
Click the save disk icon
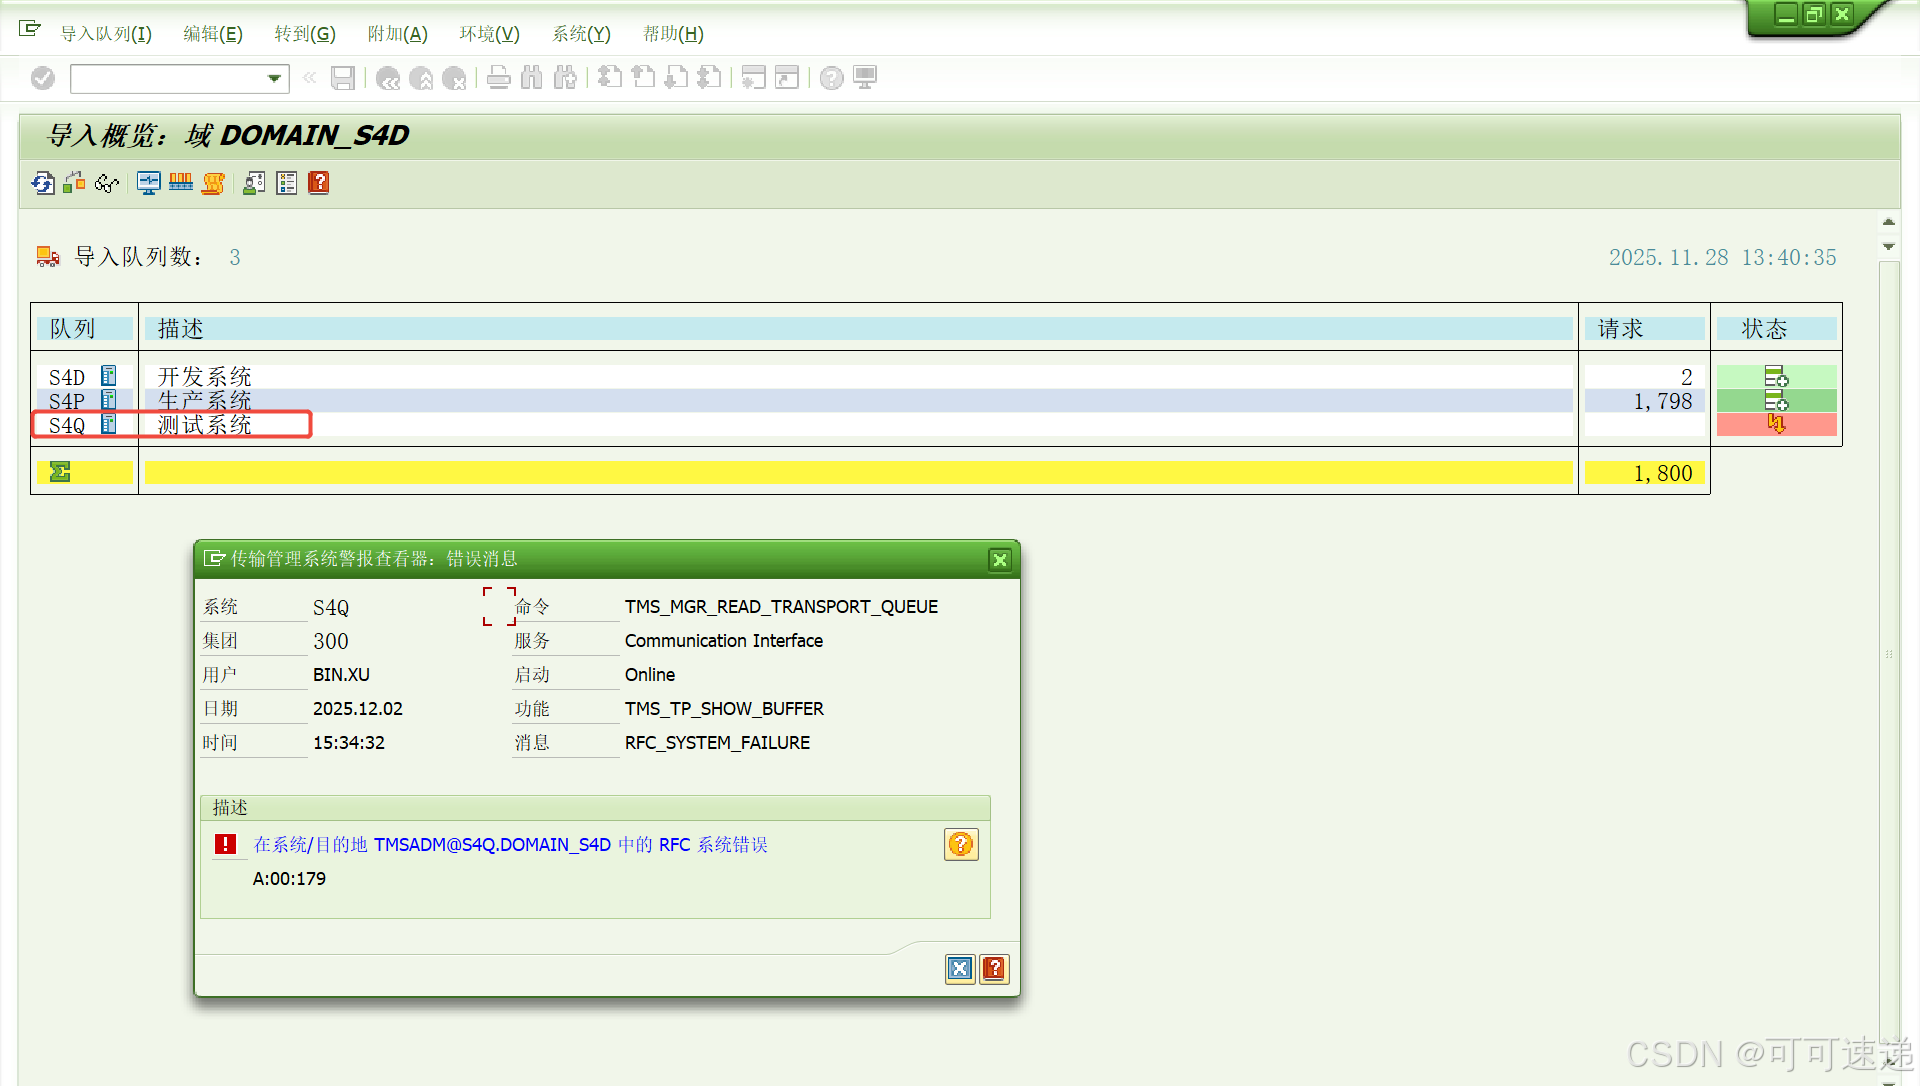[343, 78]
